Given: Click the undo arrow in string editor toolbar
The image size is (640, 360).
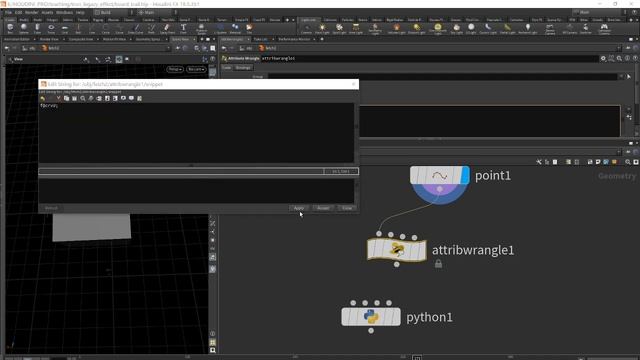Looking at the screenshot, I should click(x=42, y=98).
